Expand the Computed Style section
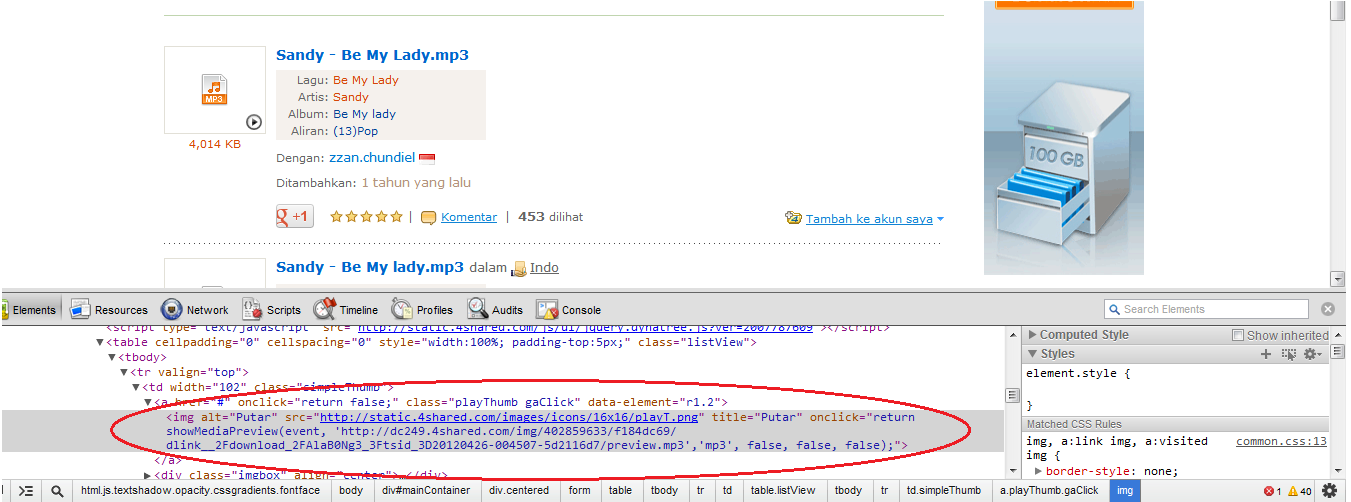This screenshot has height=502, width=1351. click(1033, 335)
